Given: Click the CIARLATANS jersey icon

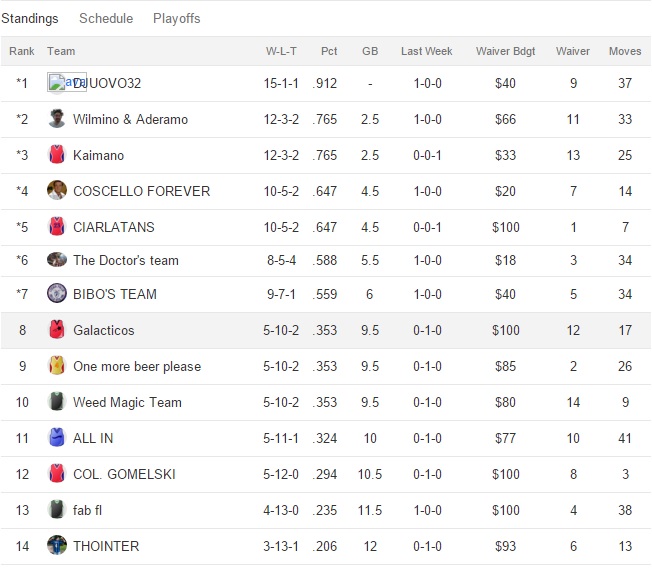Looking at the screenshot, I should pos(56,227).
